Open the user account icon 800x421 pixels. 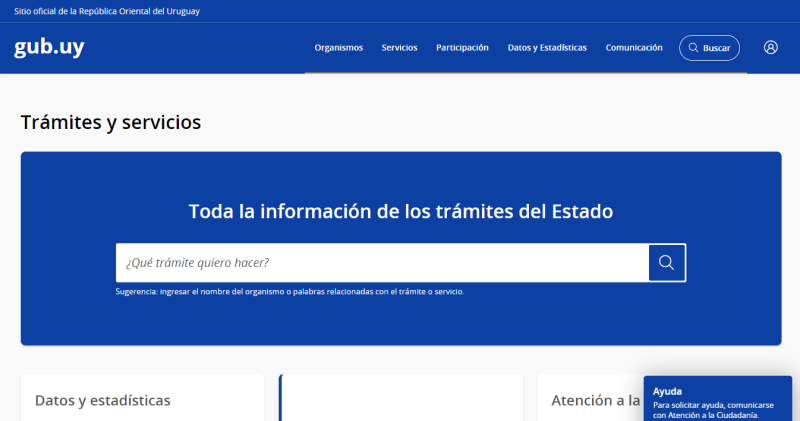770,47
